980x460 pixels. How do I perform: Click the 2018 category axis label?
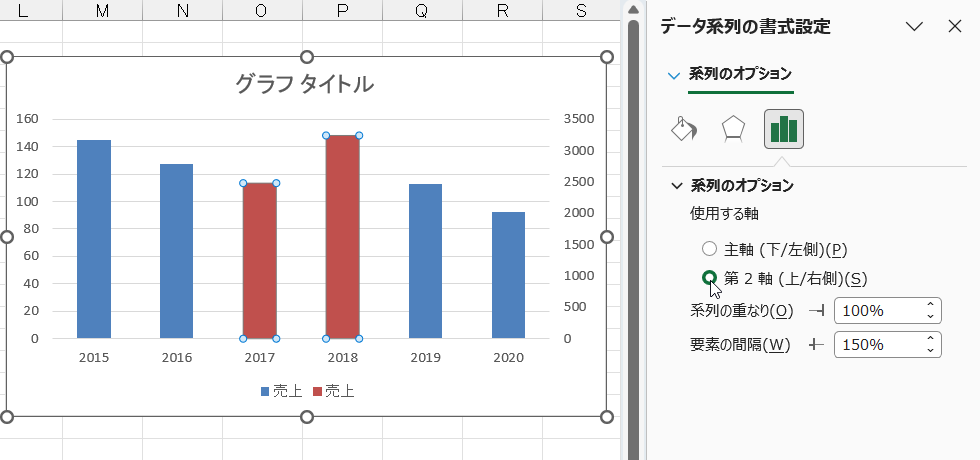[342, 358]
